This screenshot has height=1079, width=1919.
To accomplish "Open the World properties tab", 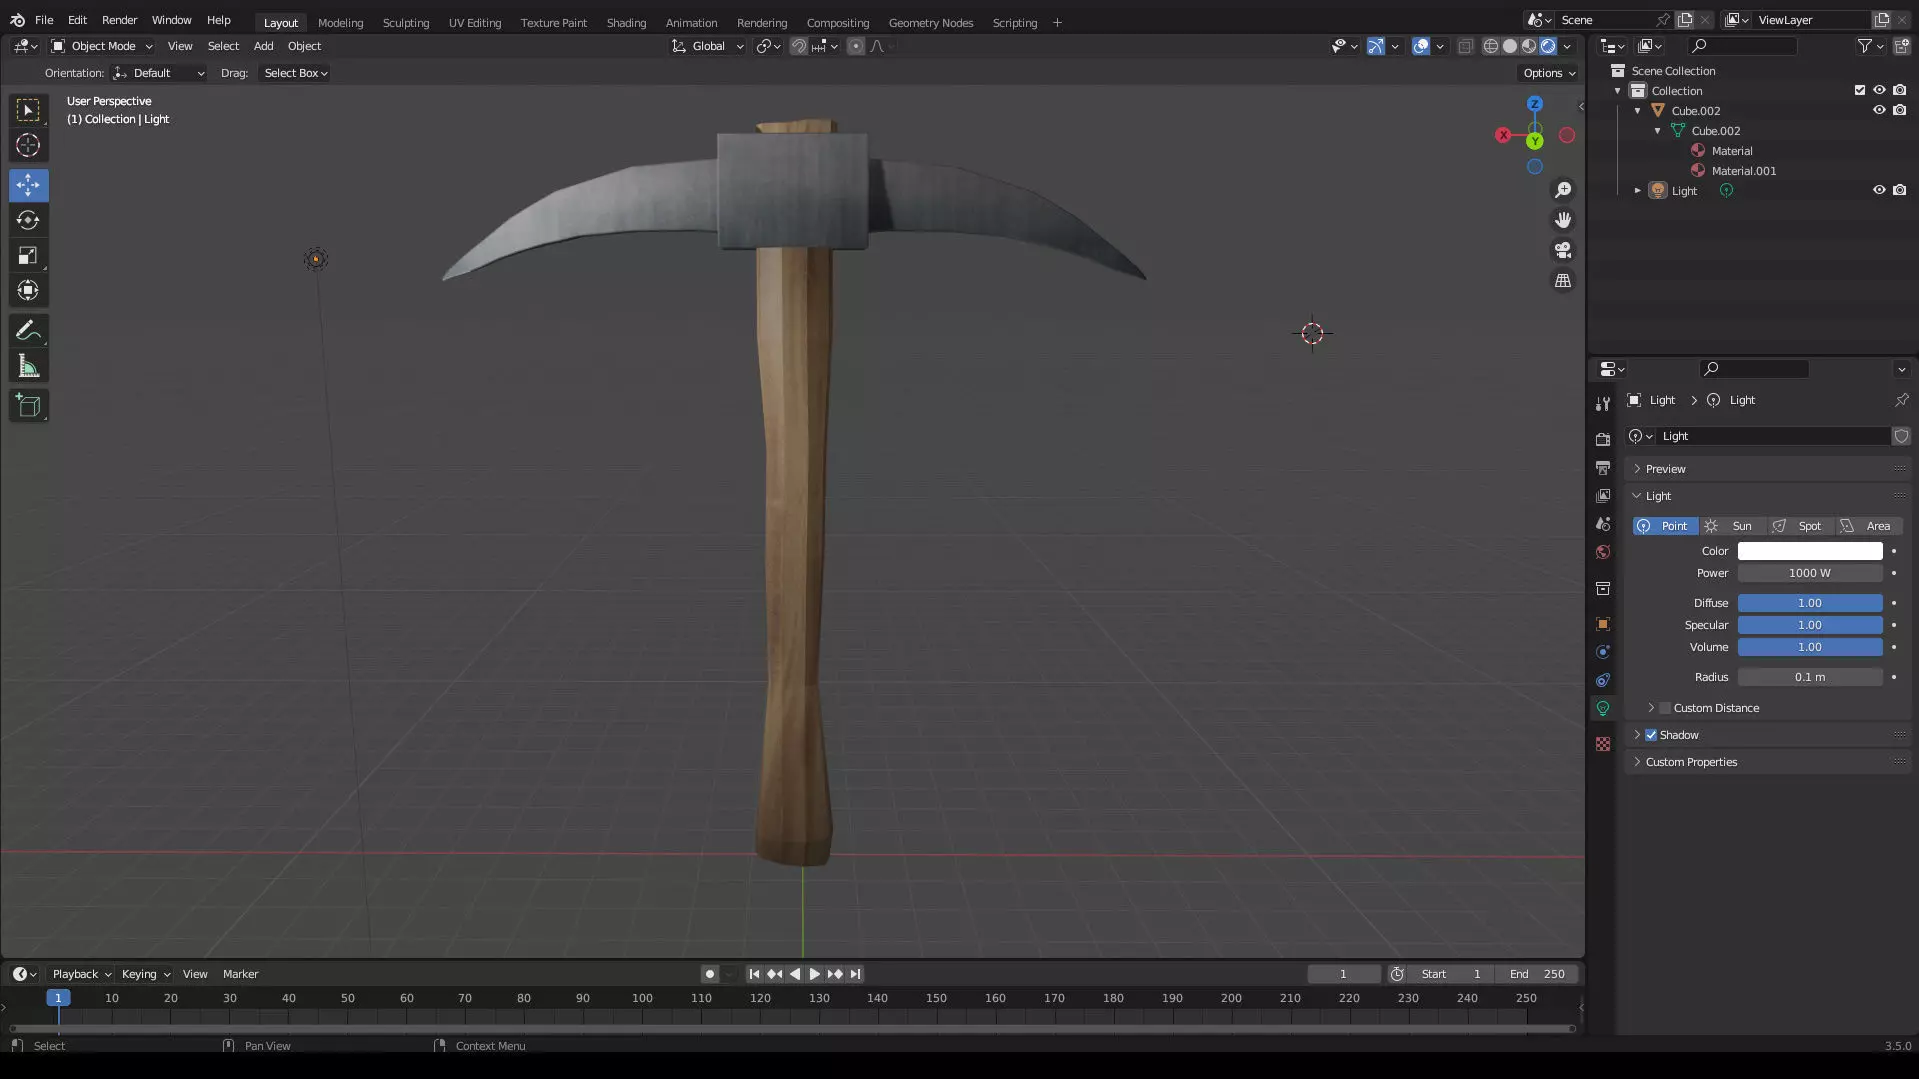I will click(1603, 552).
